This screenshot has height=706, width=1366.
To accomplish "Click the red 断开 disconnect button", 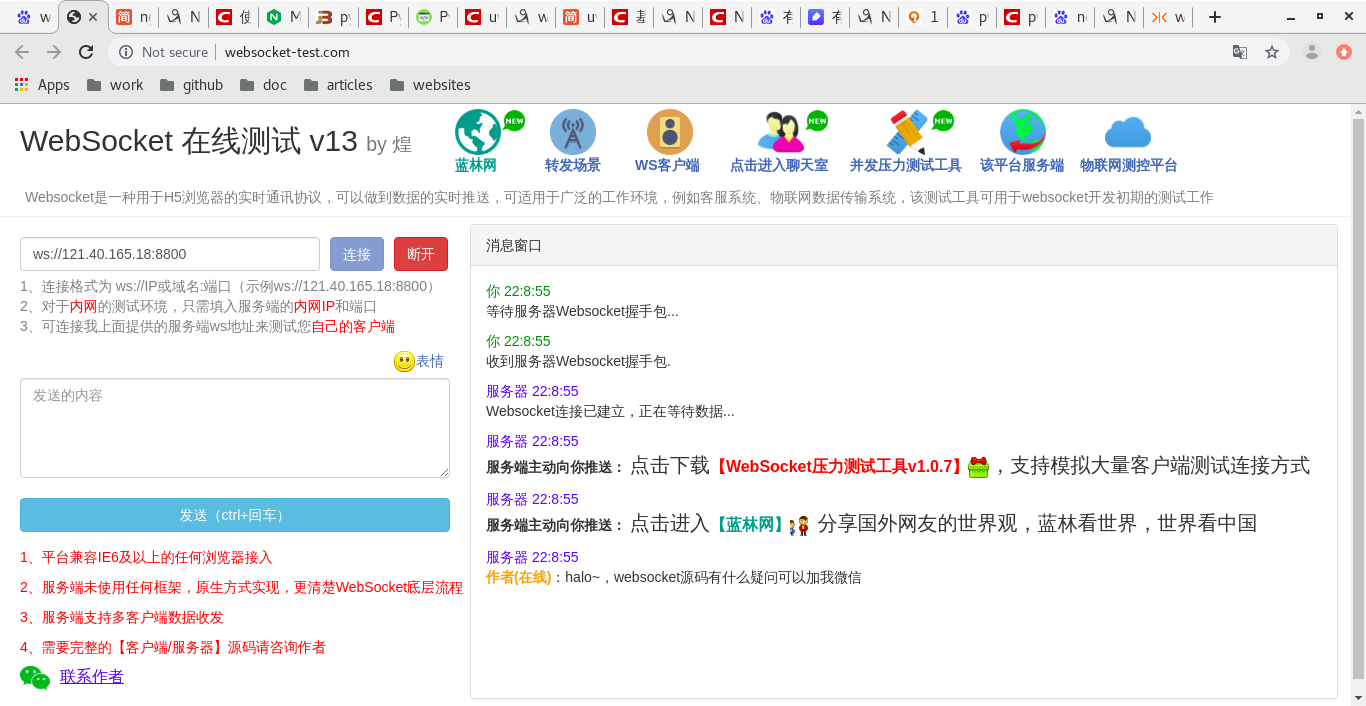I will [x=420, y=253].
